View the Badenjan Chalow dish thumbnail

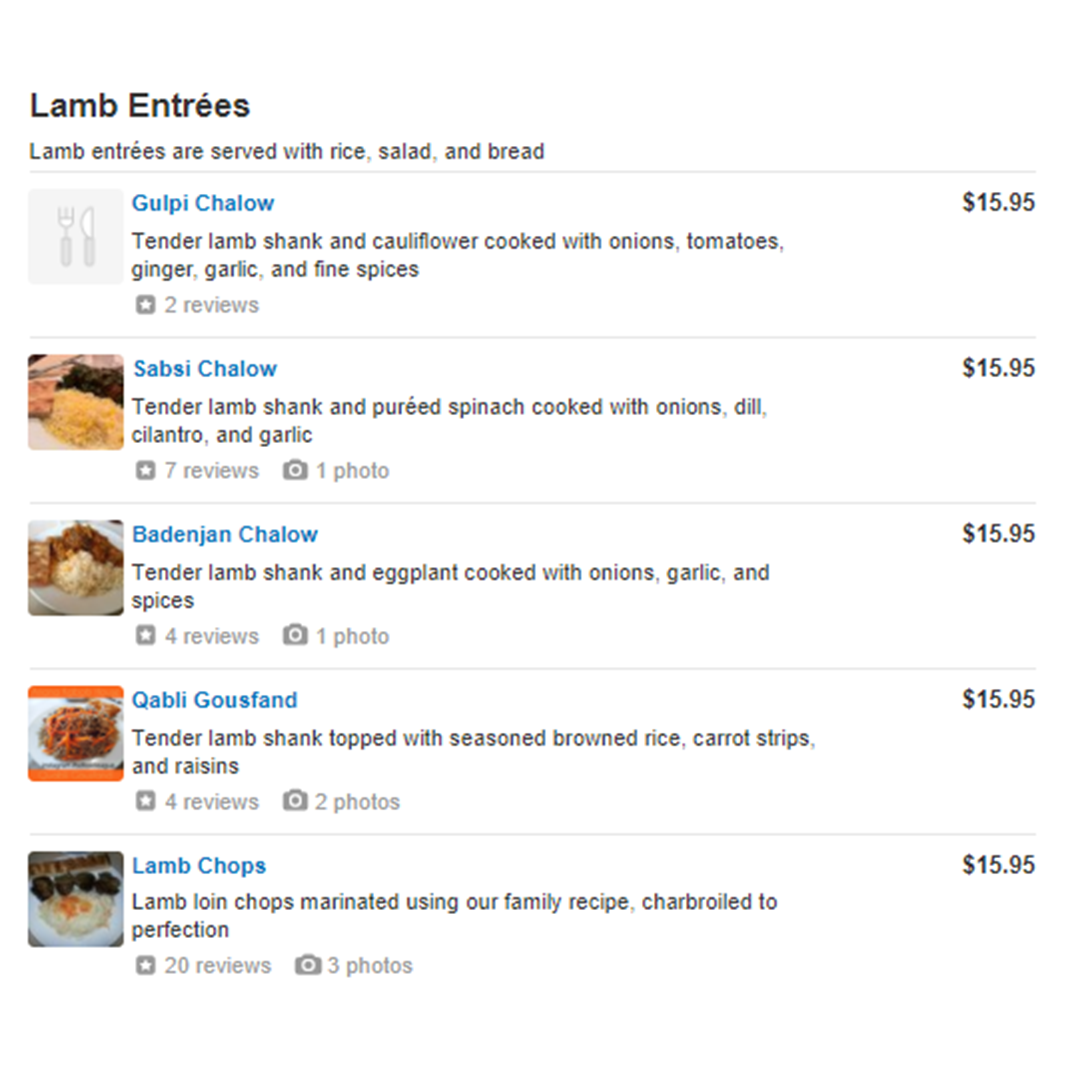[x=76, y=568]
